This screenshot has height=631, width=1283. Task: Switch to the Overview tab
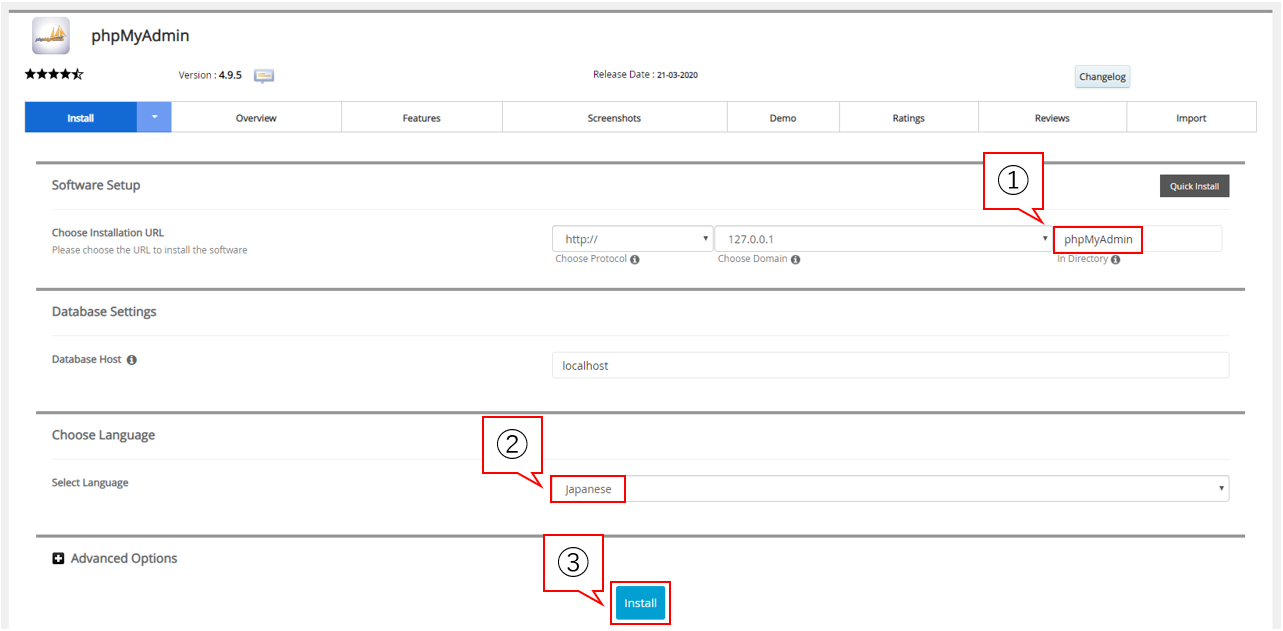256,118
